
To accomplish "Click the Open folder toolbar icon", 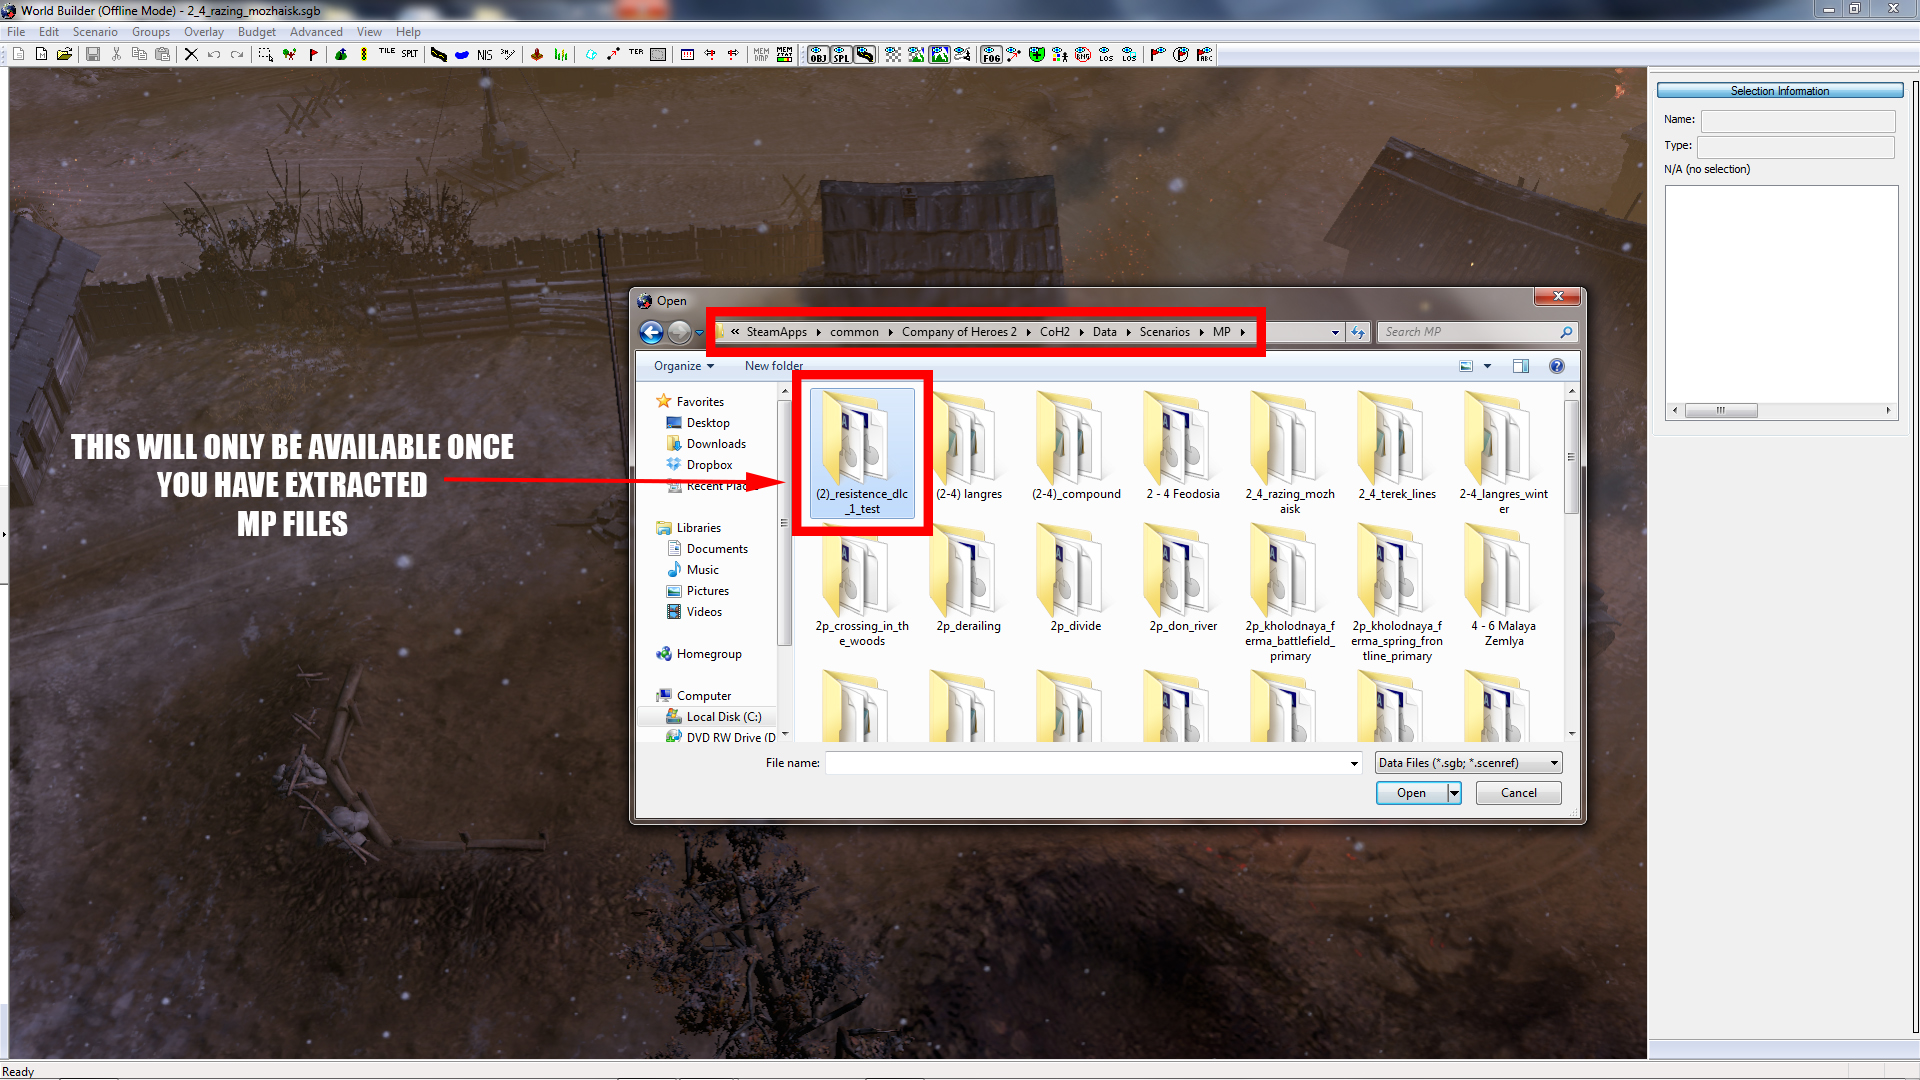I will [64, 54].
